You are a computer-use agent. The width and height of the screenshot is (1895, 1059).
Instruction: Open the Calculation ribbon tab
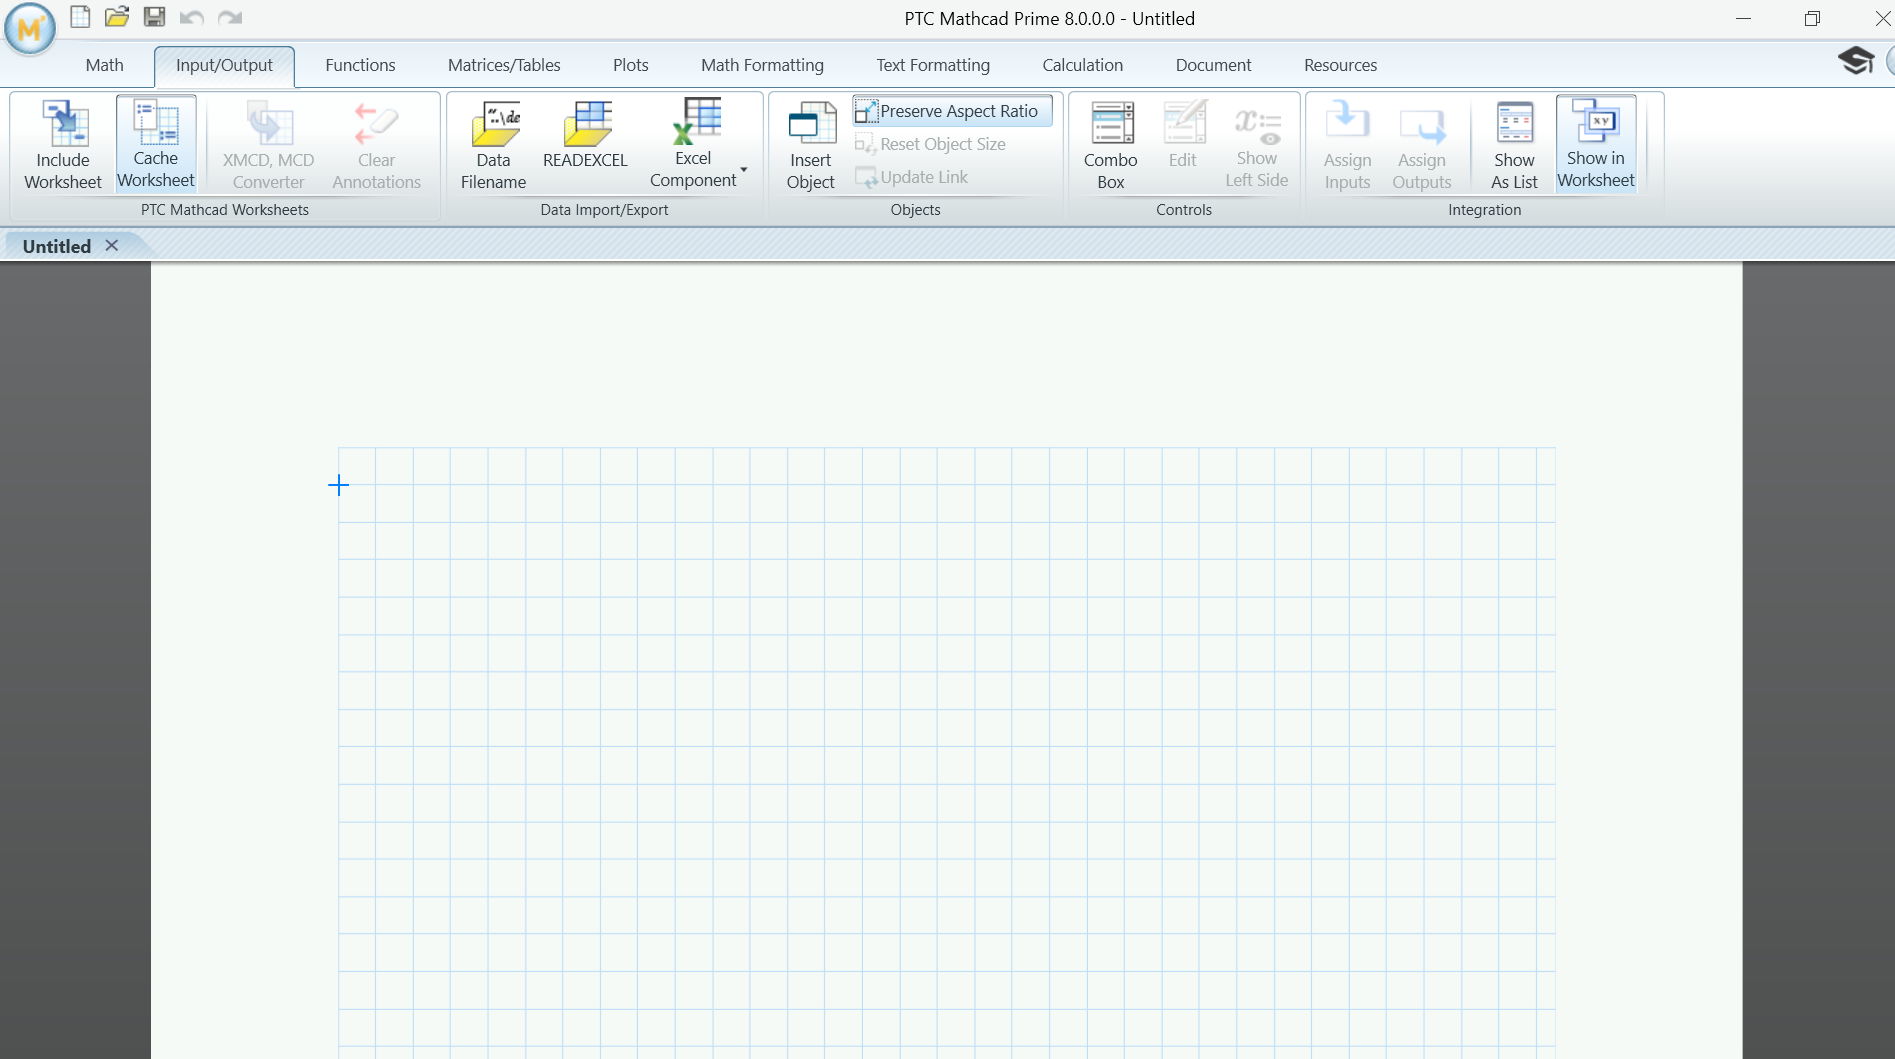1082,65
